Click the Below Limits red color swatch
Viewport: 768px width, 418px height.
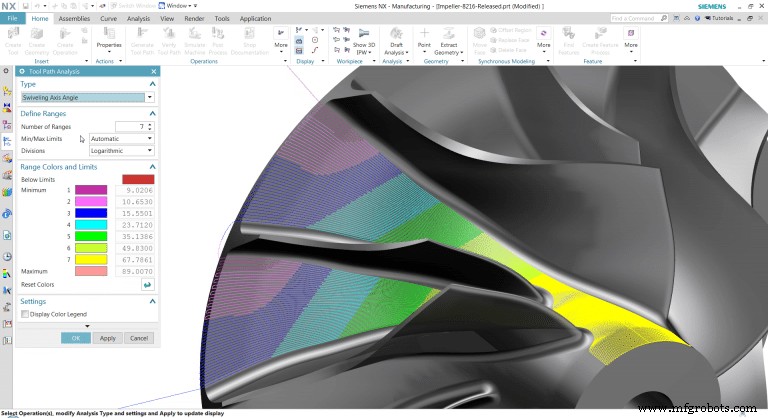click(x=138, y=179)
